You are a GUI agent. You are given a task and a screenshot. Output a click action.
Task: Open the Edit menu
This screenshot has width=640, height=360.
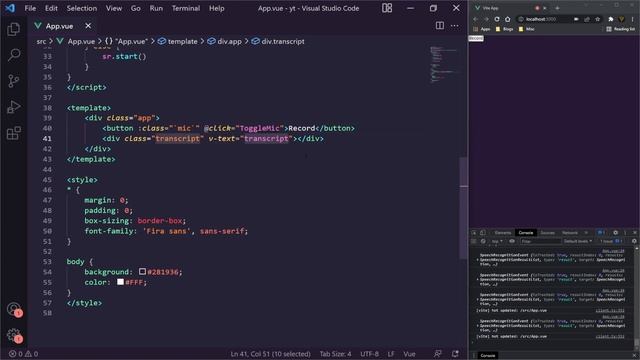click(51, 8)
